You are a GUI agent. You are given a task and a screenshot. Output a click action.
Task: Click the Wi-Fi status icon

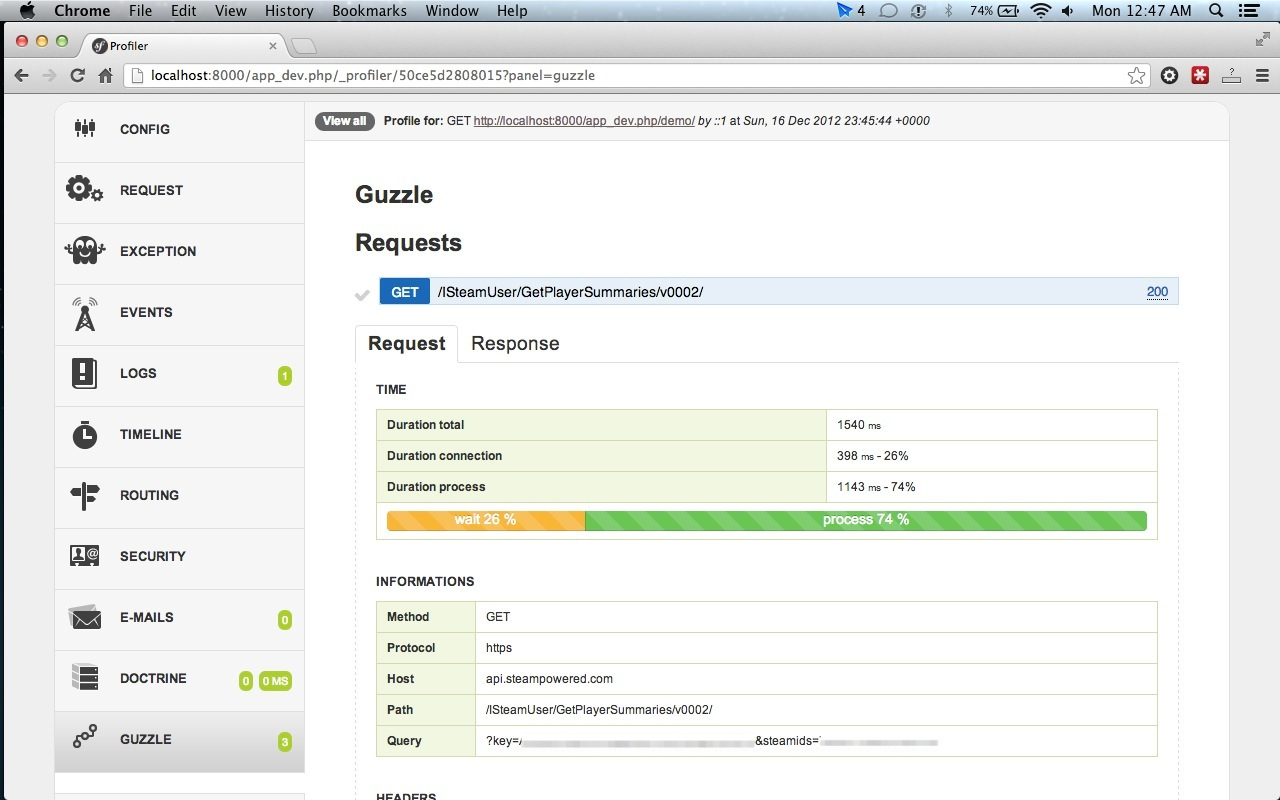tap(1041, 10)
